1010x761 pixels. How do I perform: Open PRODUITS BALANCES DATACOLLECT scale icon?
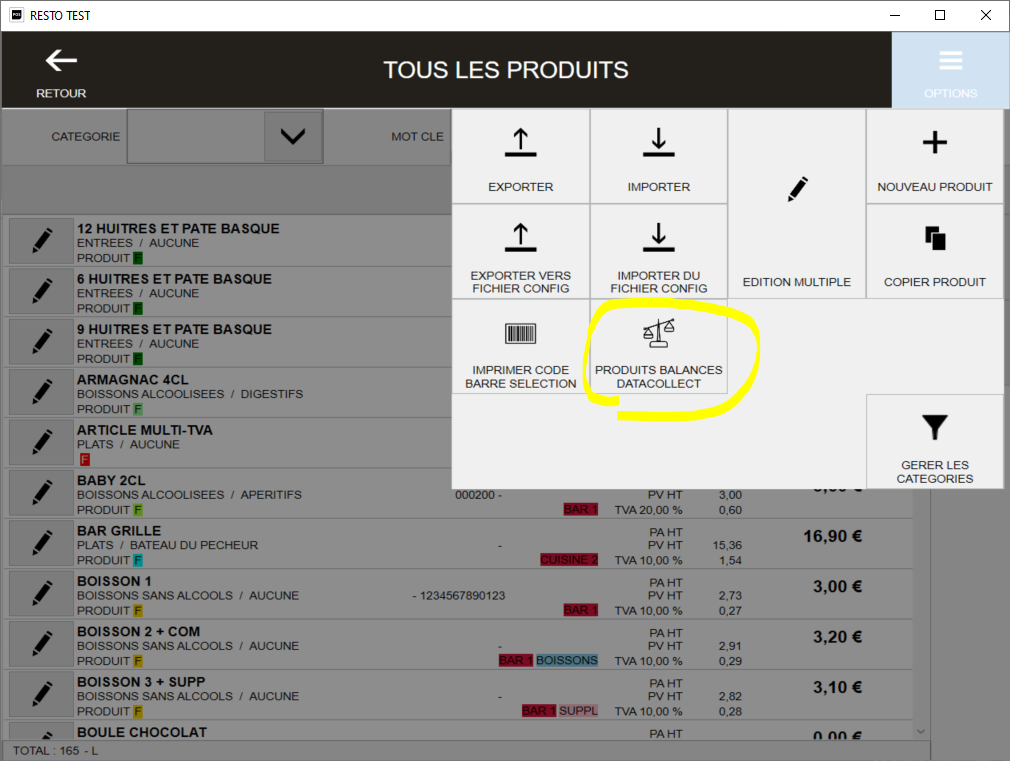658,334
